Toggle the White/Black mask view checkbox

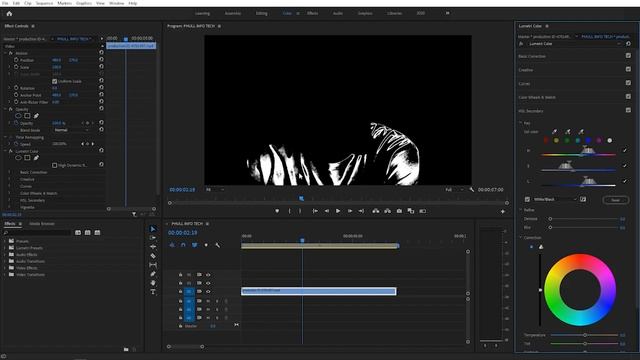(x=527, y=199)
